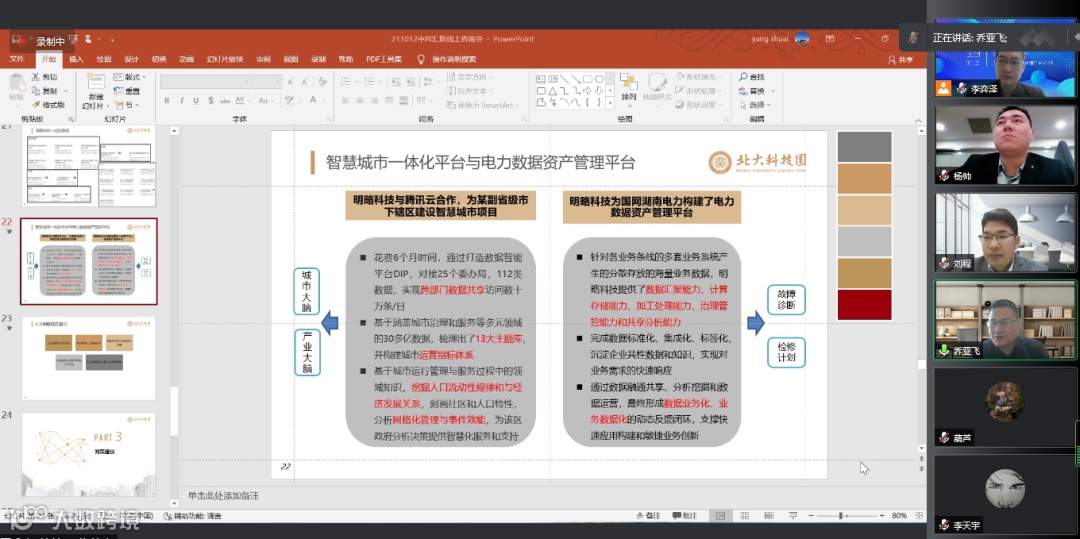Open the File (文件) tab

[17, 60]
